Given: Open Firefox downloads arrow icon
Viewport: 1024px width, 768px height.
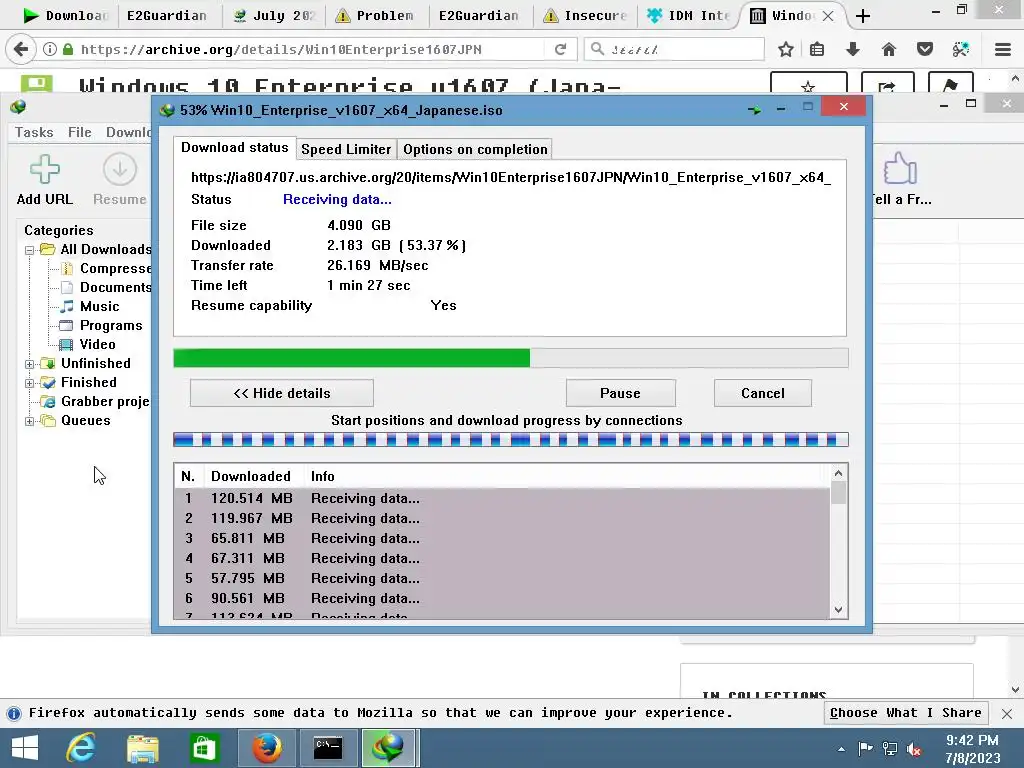Looking at the screenshot, I should [852, 49].
